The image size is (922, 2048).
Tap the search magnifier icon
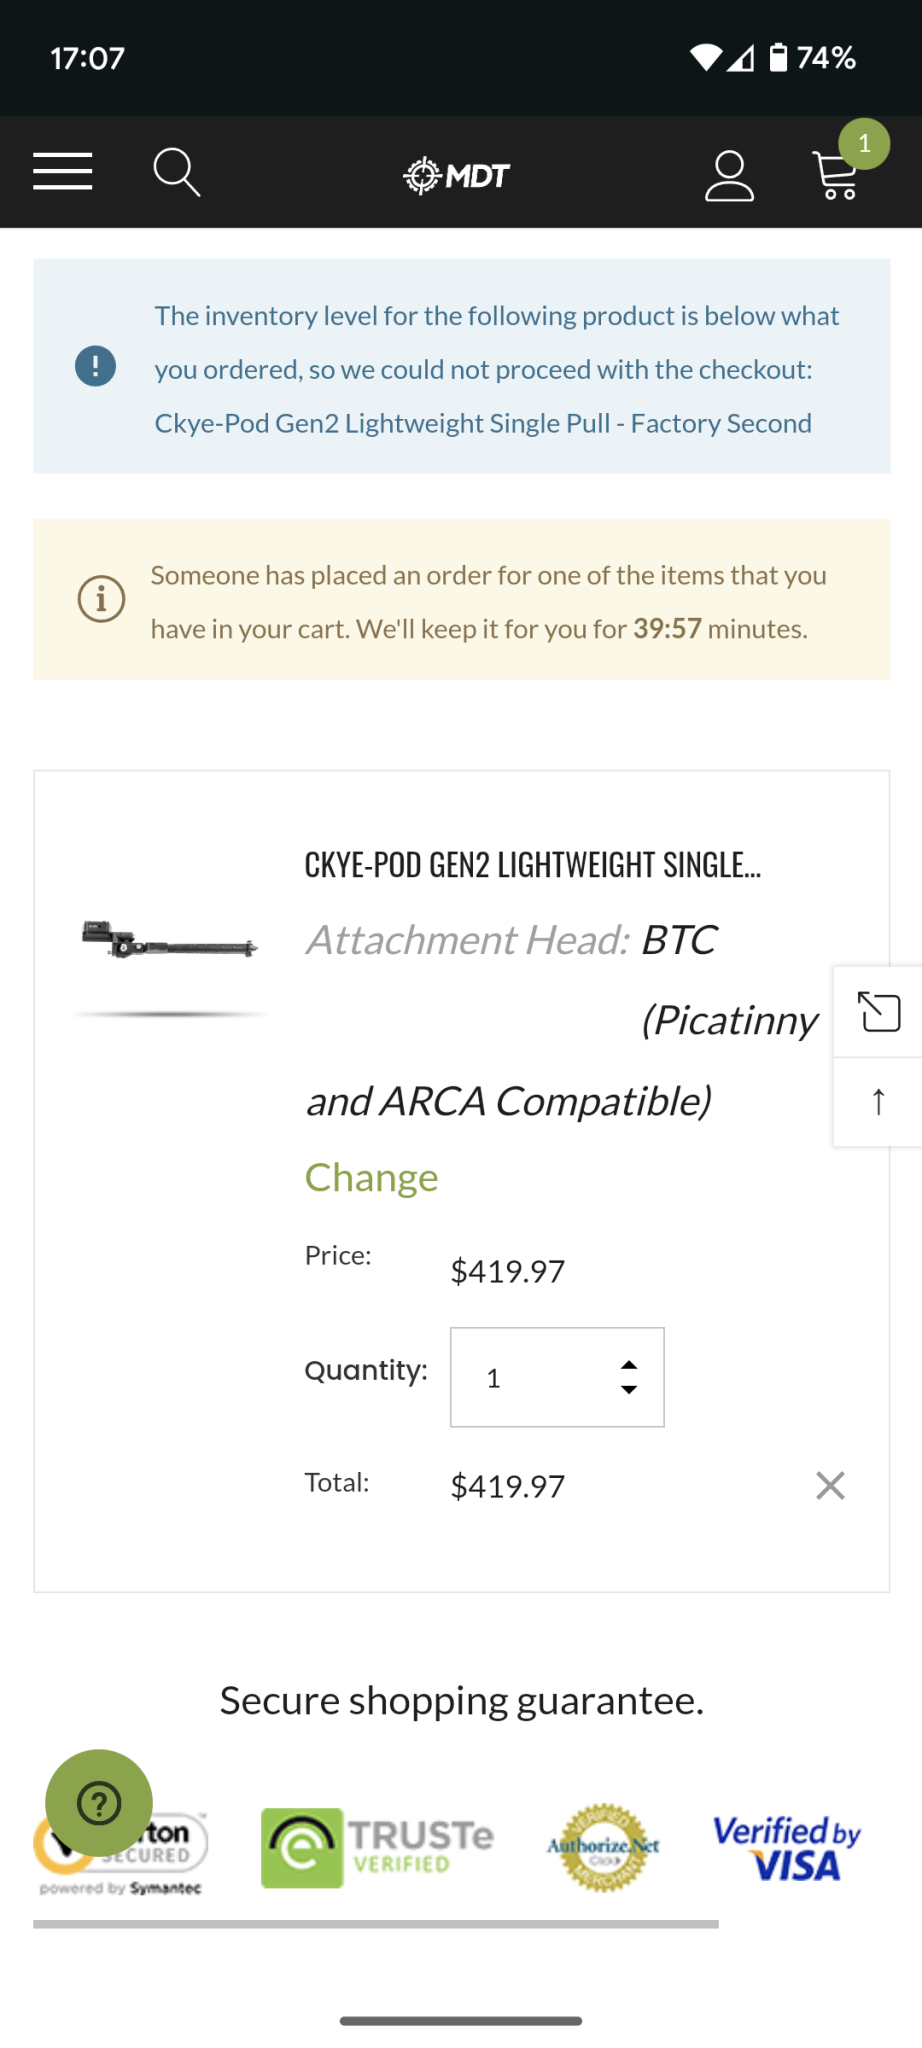tap(176, 172)
